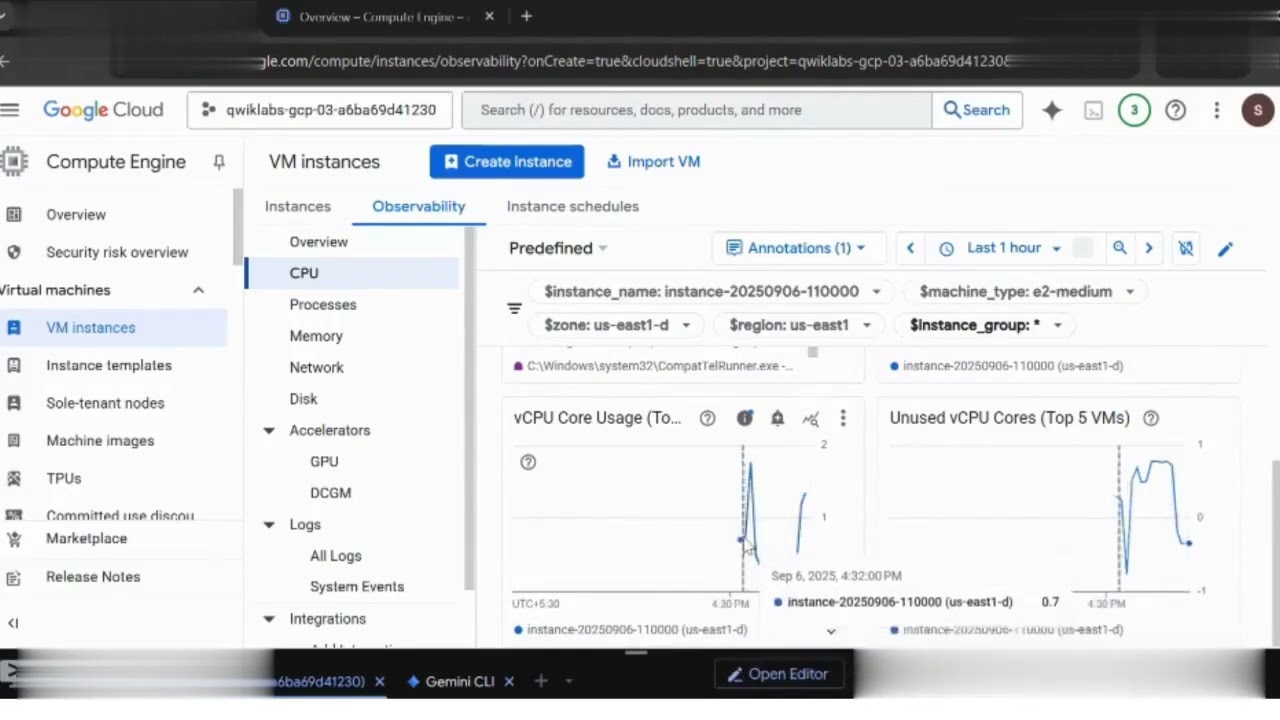Select Processes in observability tree

click(323, 305)
